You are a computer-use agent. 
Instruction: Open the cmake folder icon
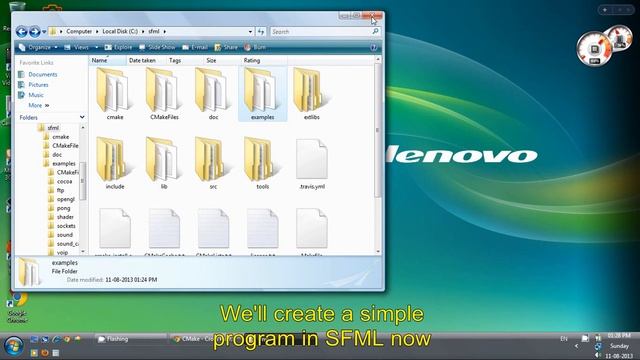tap(114, 91)
